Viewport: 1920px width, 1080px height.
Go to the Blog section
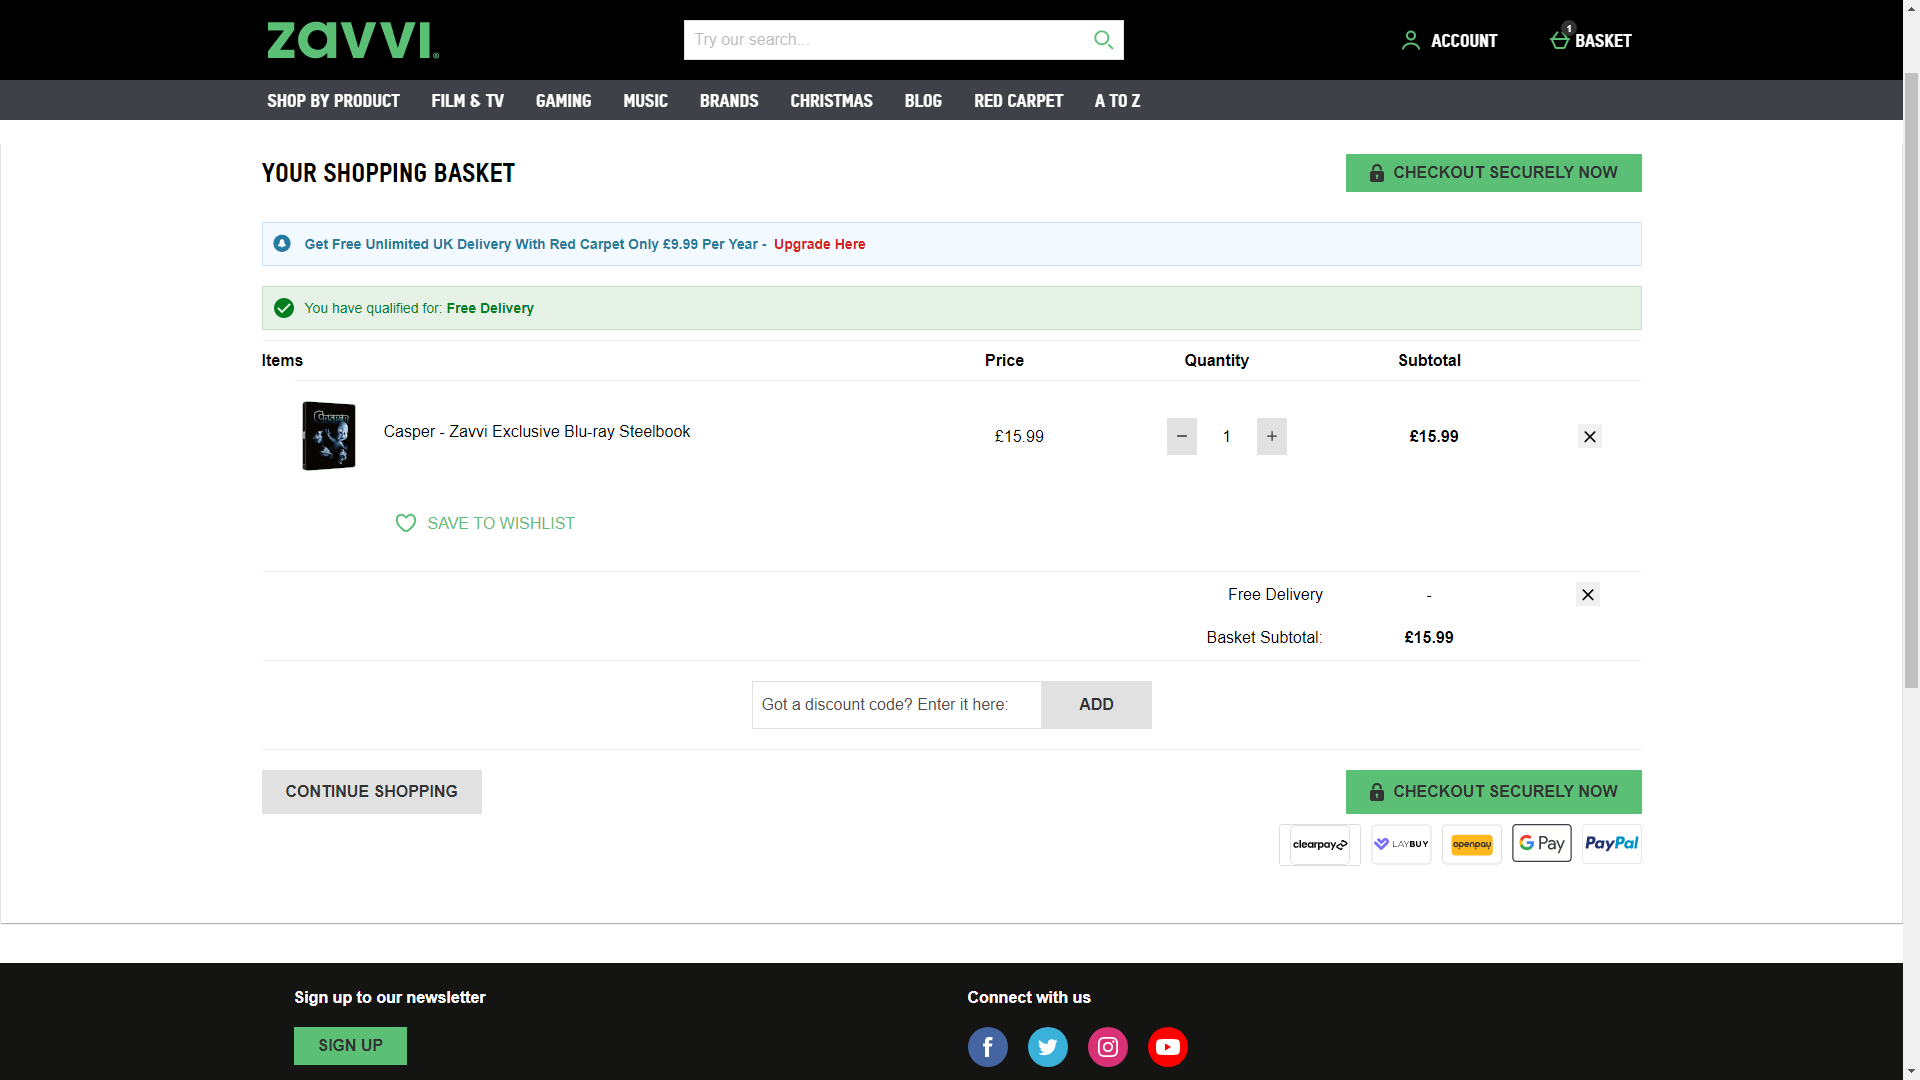pyautogui.click(x=923, y=100)
